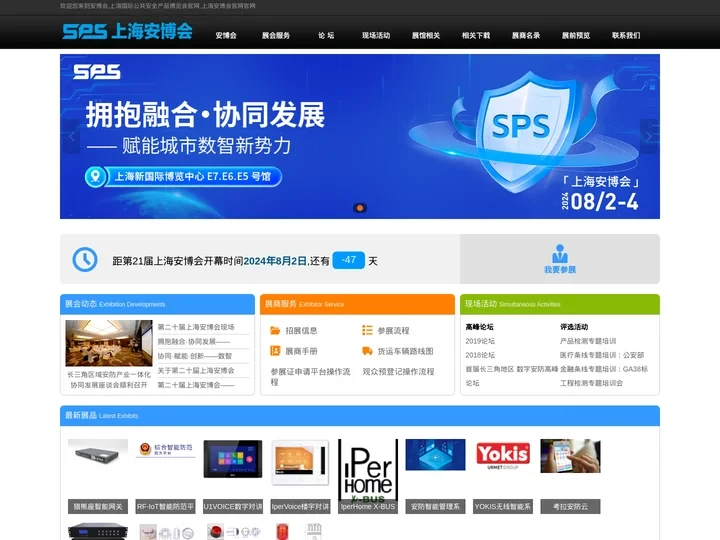Screen dimensions: 720x540
Task: Open the 招展信息 link
Action: (x=301, y=331)
